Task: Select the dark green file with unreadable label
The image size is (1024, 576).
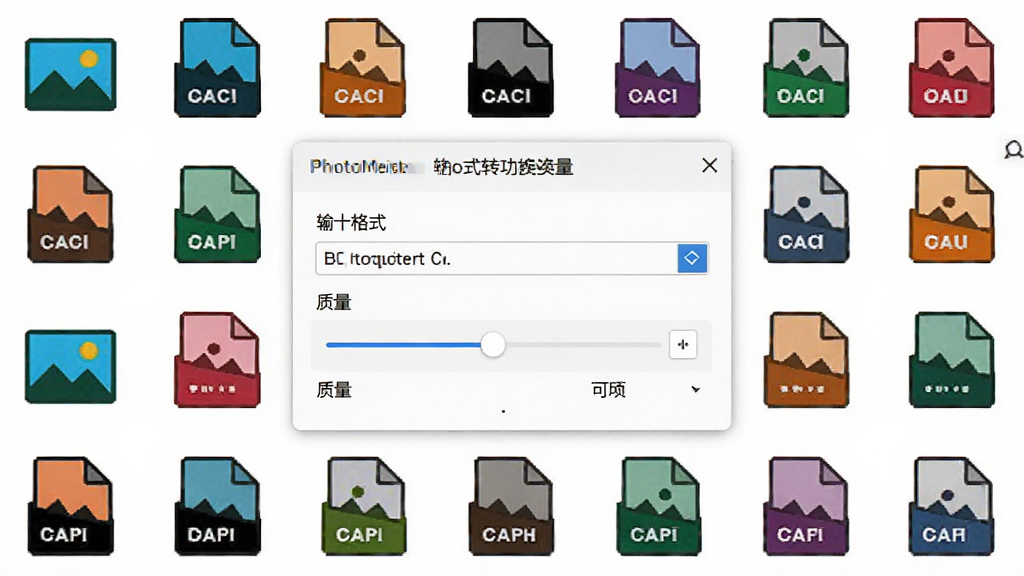Action: click(952, 360)
